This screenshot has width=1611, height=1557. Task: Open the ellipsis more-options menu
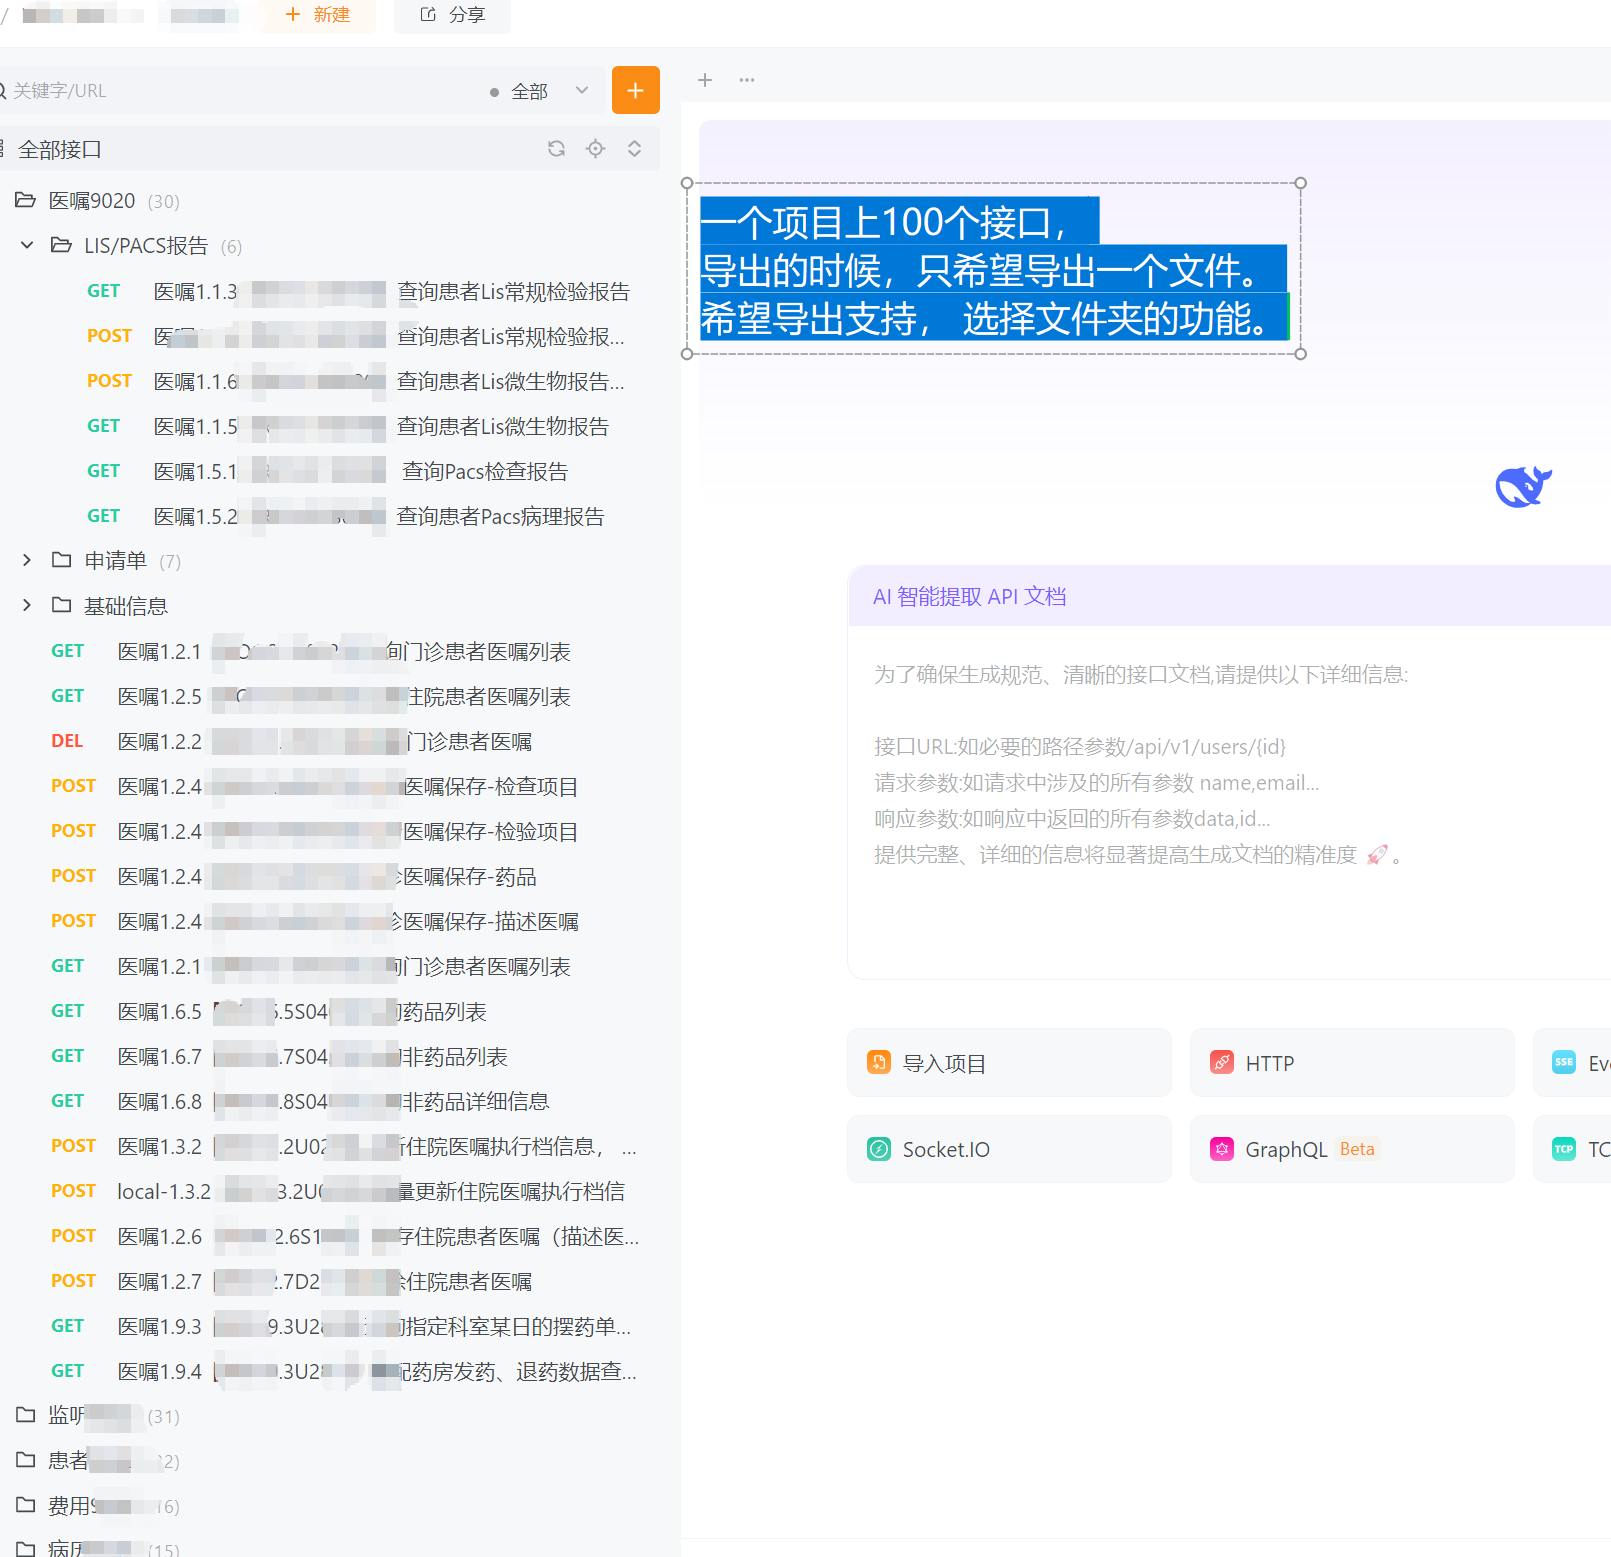point(746,80)
